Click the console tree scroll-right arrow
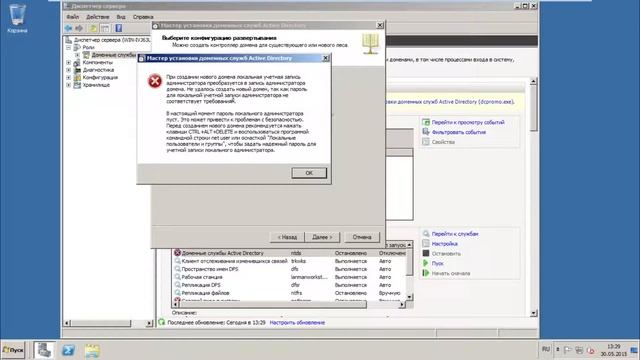The height and width of the screenshot is (360, 640). point(149,323)
